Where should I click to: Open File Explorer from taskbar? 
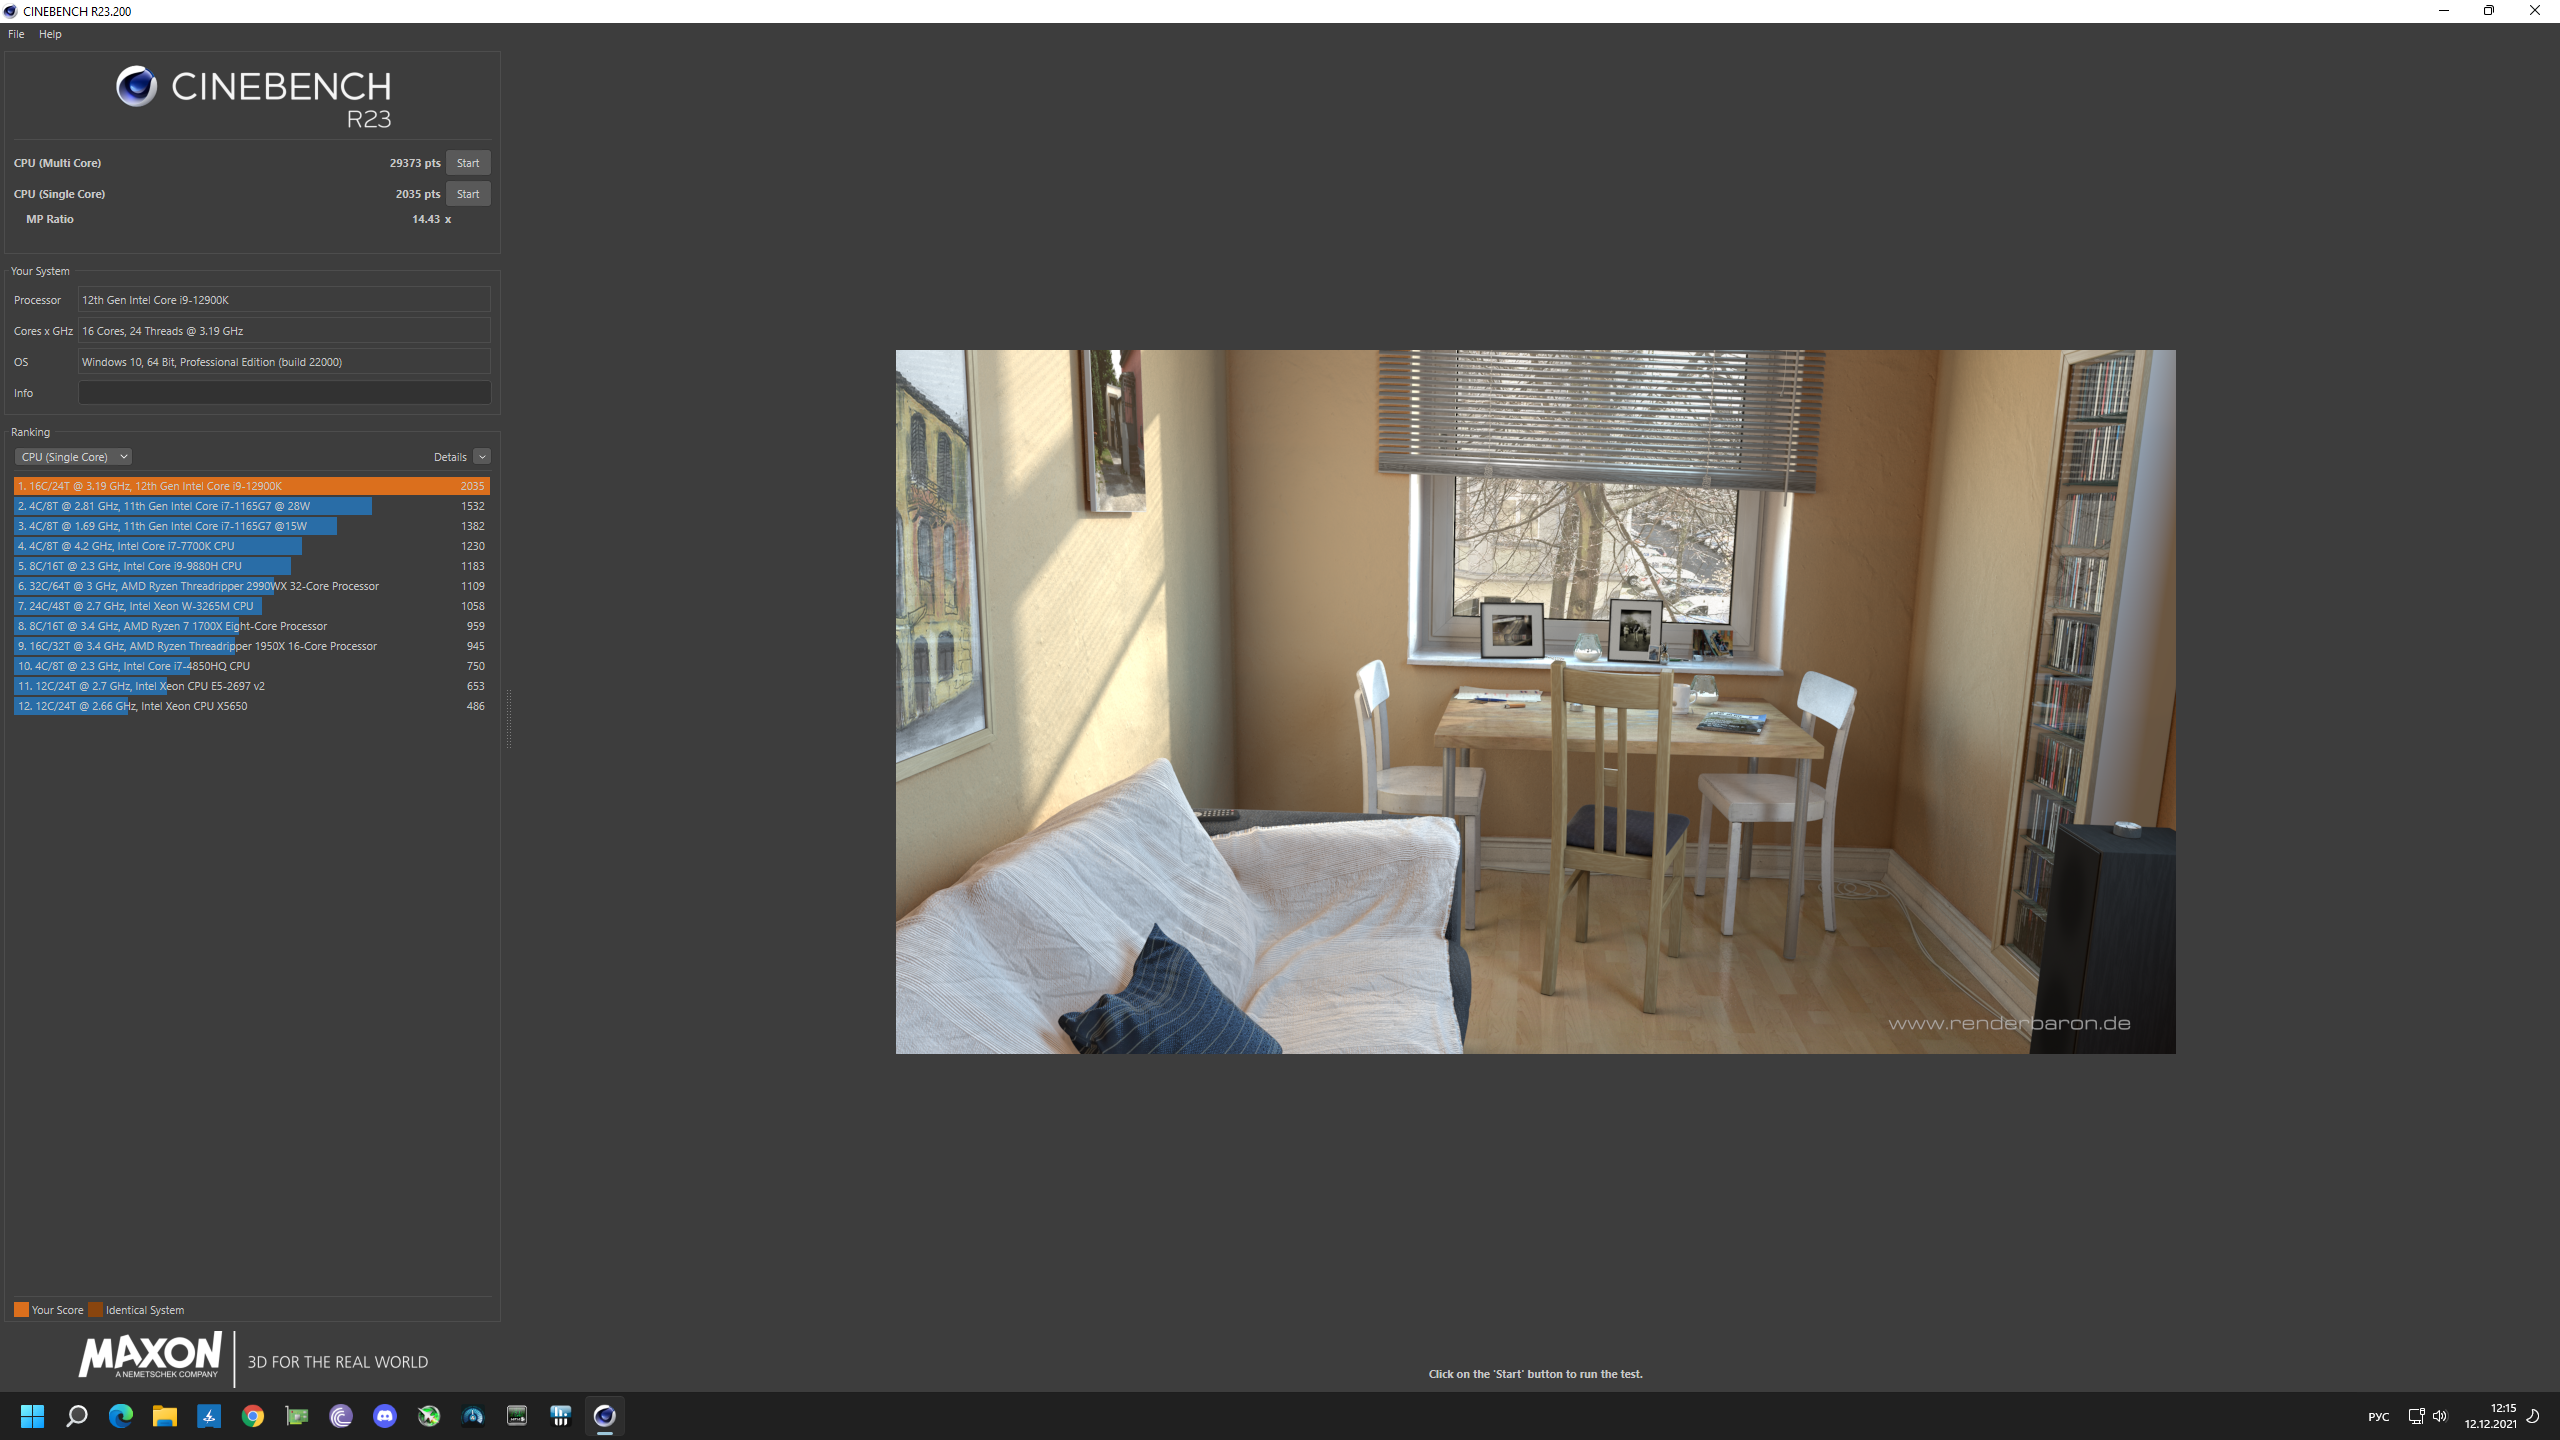pos(164,1416)
